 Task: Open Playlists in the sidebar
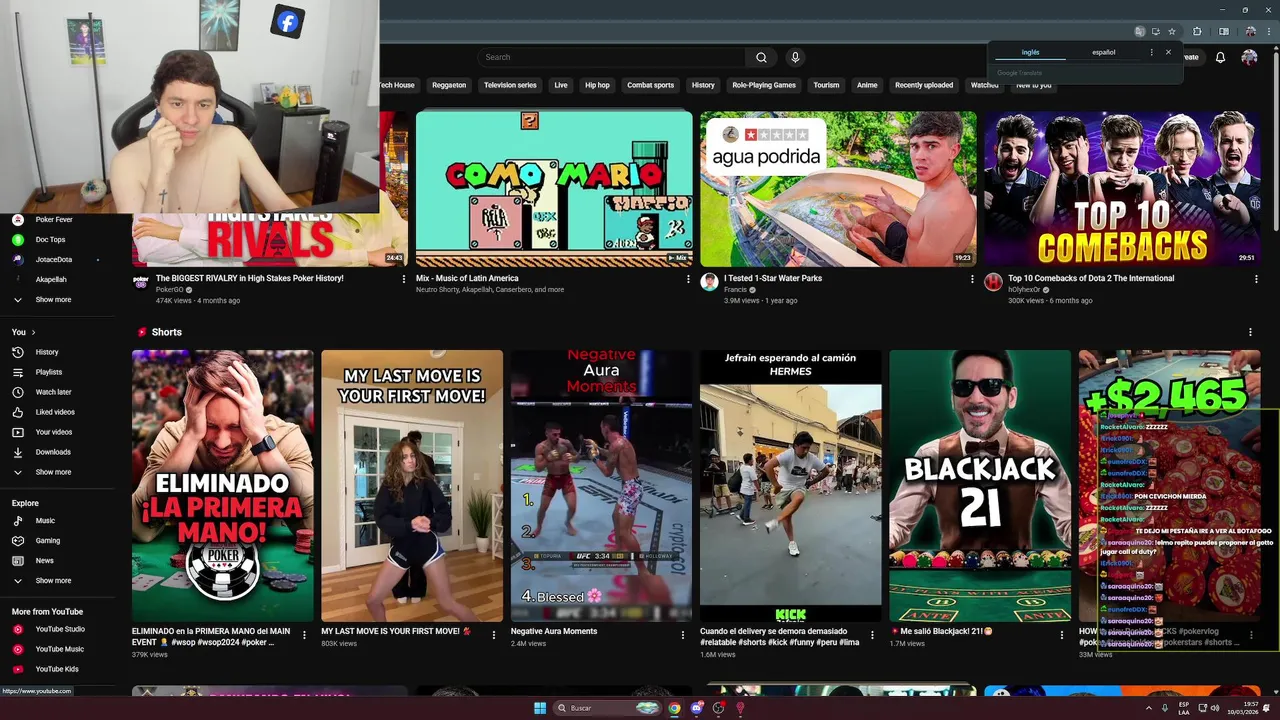[48, 372]
